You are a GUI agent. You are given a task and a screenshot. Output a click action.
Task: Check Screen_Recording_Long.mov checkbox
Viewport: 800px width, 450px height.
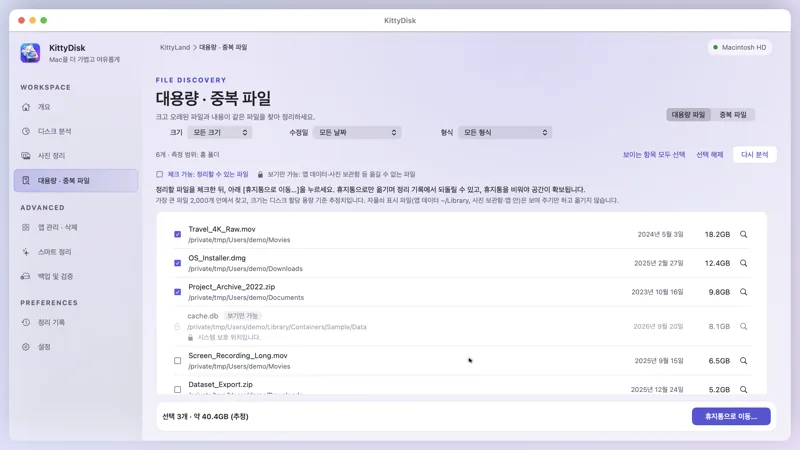click(178, 361)
